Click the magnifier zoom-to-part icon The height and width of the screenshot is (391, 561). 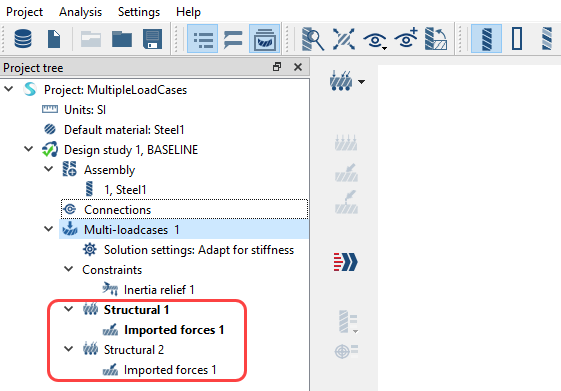tap(313, 39)
